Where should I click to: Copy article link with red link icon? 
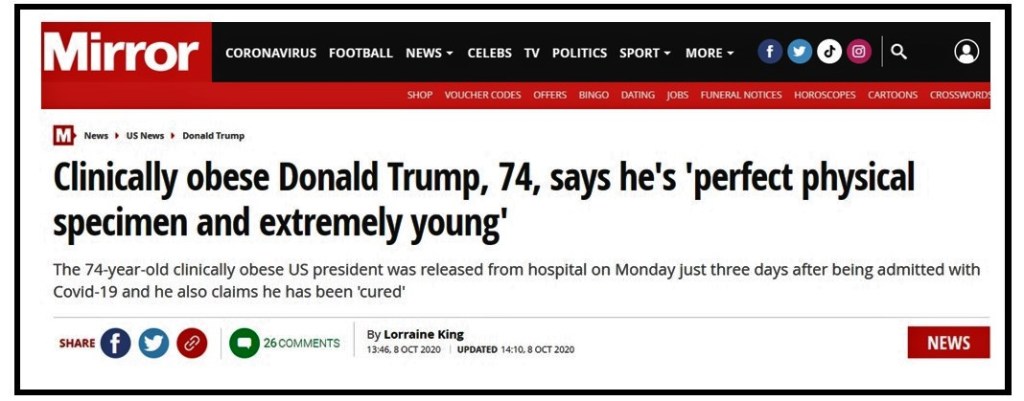(191, 343)
